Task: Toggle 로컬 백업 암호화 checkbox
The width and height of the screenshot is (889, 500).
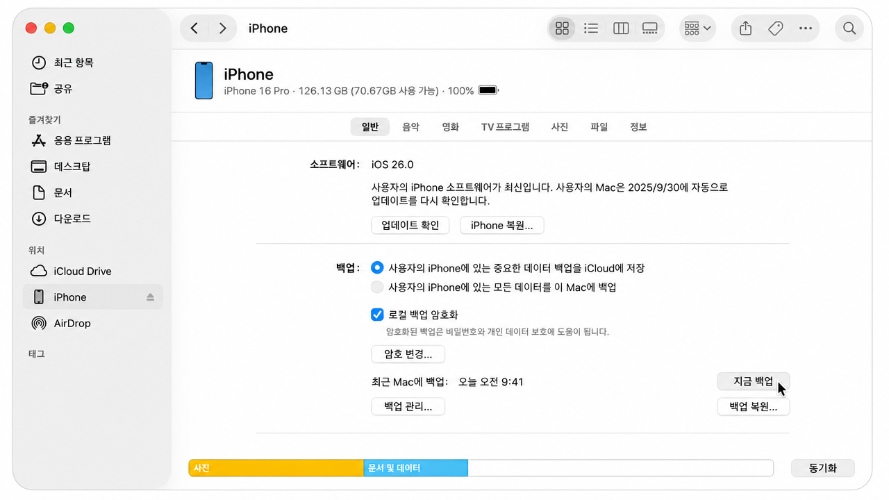Action: (x=377, y=314)
